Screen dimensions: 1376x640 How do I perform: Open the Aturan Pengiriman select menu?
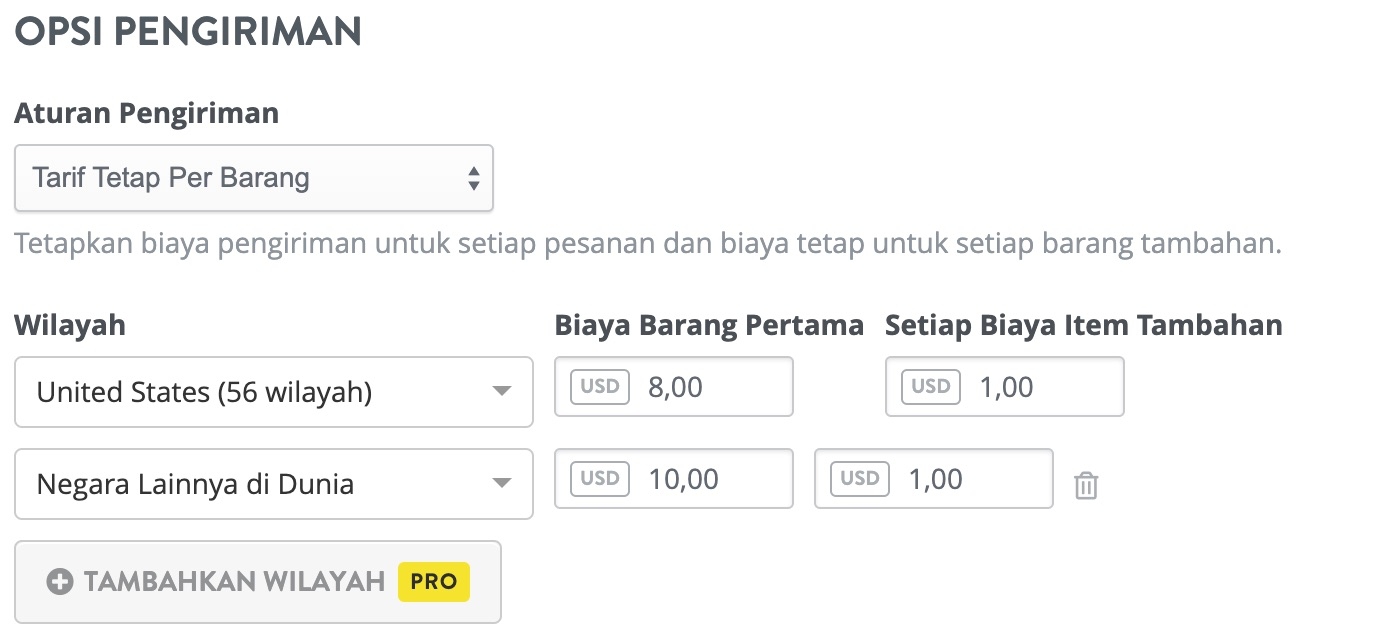(254, 178)
